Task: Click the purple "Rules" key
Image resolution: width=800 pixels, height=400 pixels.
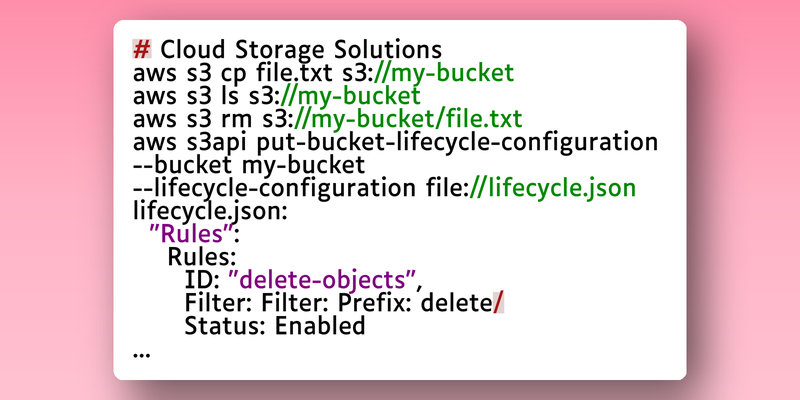Action: (x=191, y=234)
